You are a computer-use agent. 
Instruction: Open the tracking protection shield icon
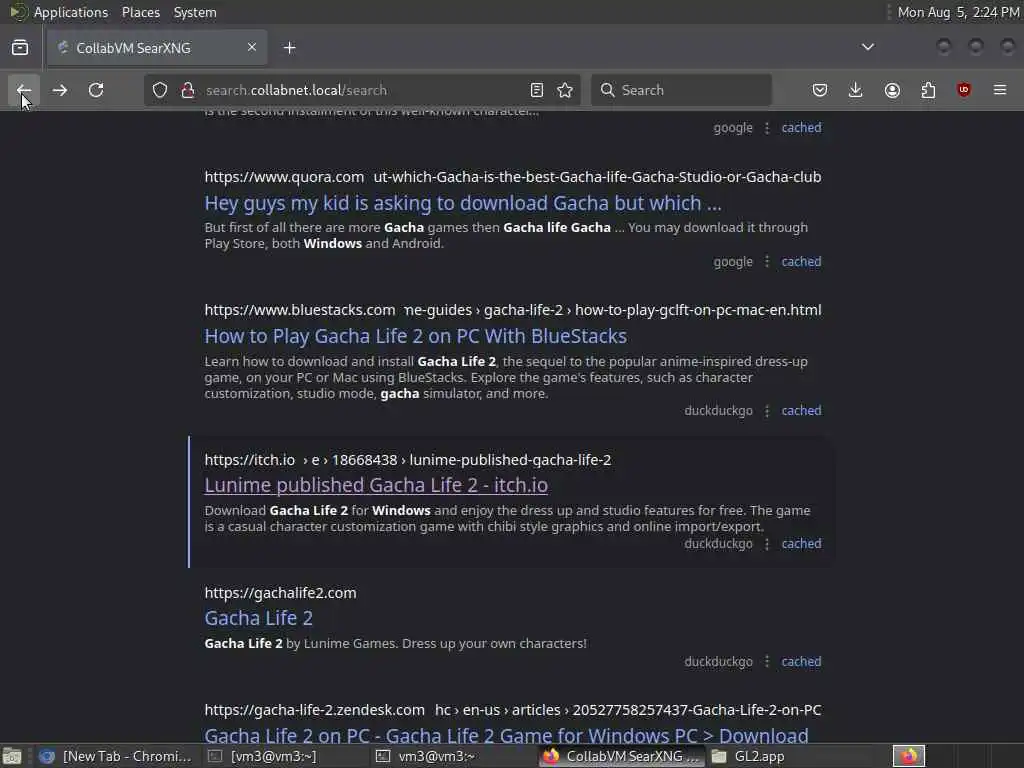tap(160, 90)
